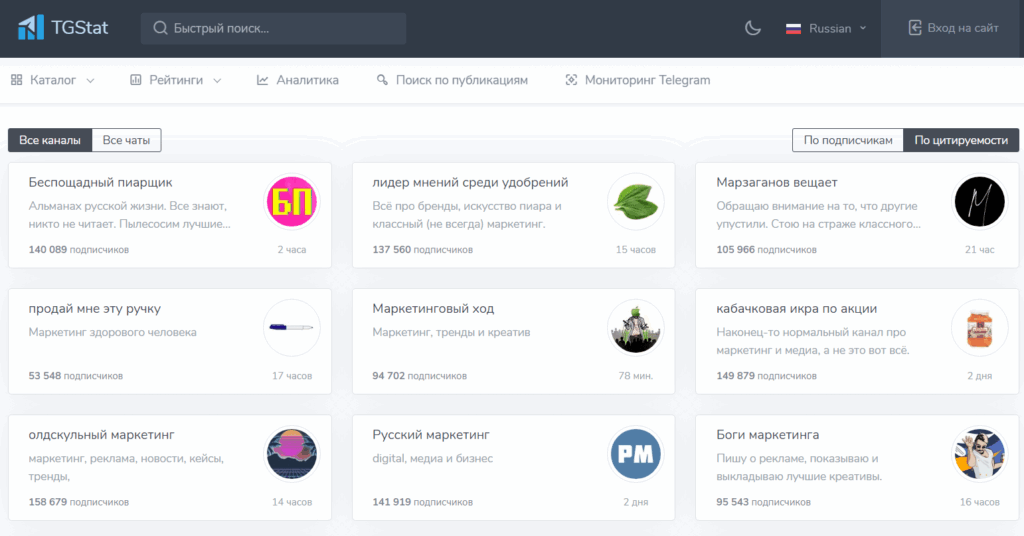Open the pen avatar of продай мне эту ручку
1024x536 pixels.
(292, 328)
